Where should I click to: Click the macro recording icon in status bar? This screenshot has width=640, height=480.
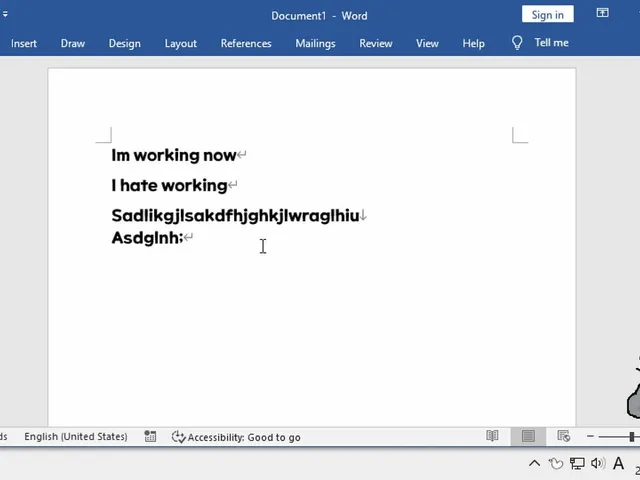point(150,436)
